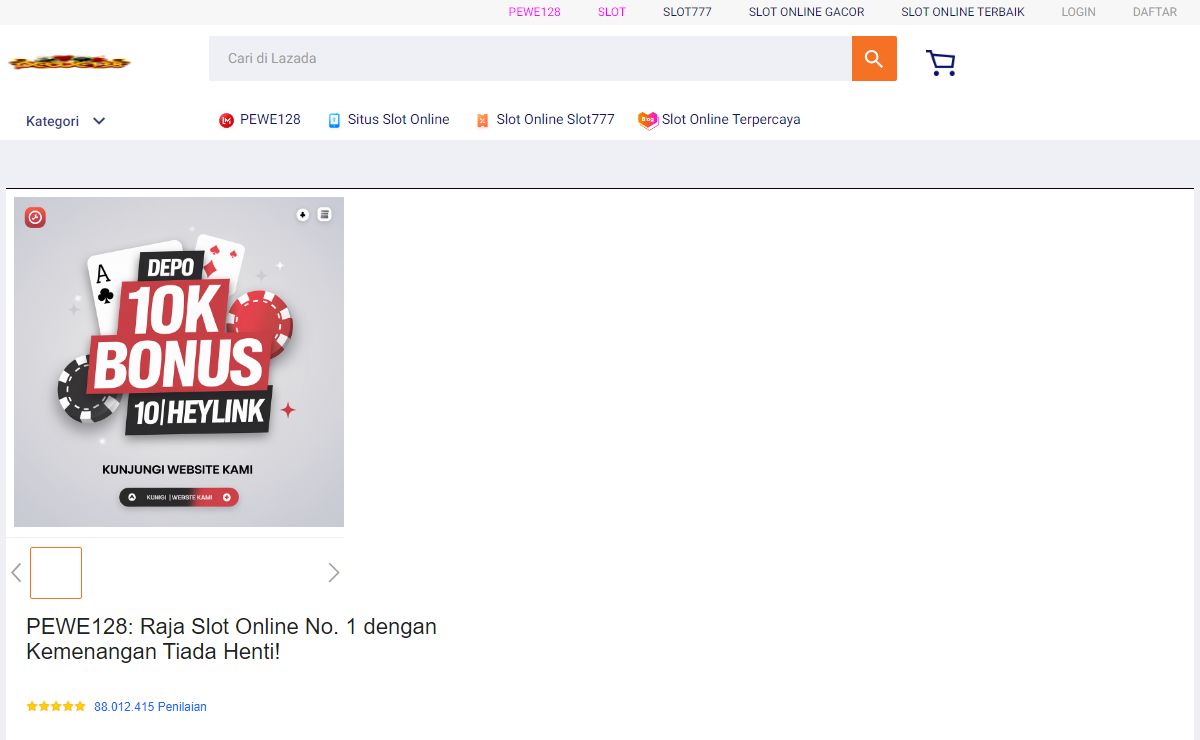Click the DAFTAR link

(x=1155, y=12)
